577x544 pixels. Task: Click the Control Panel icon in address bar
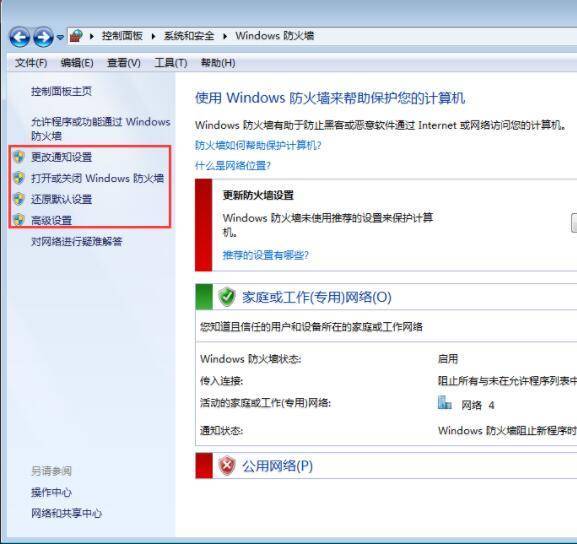pyautogui.click(x=76, y=36)
